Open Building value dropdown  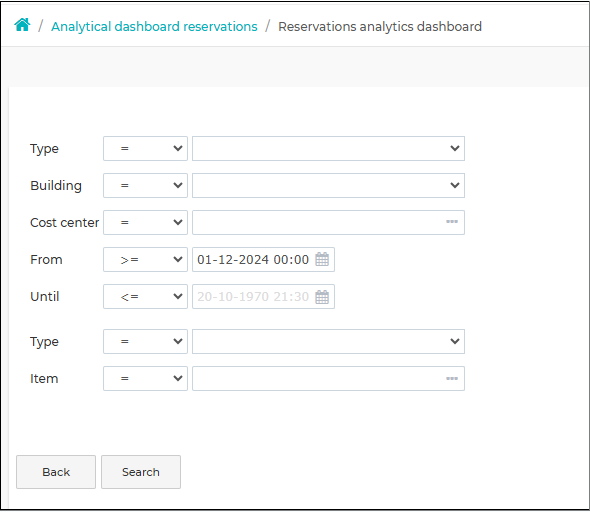(328, 185)
